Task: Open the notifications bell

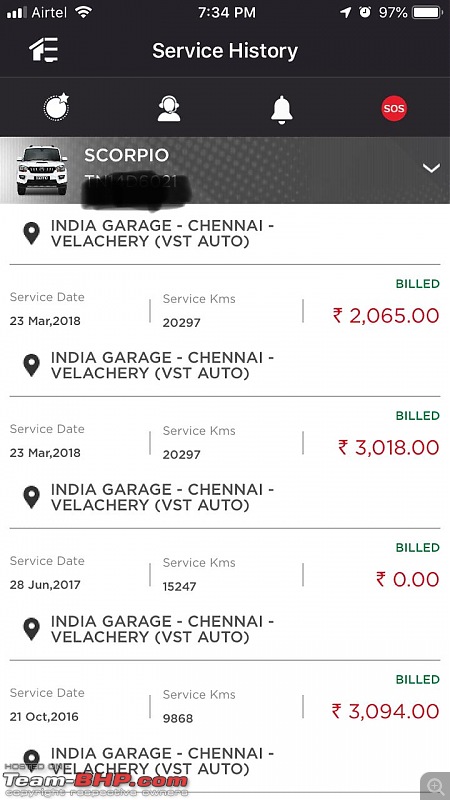Action: coord(281,109)
